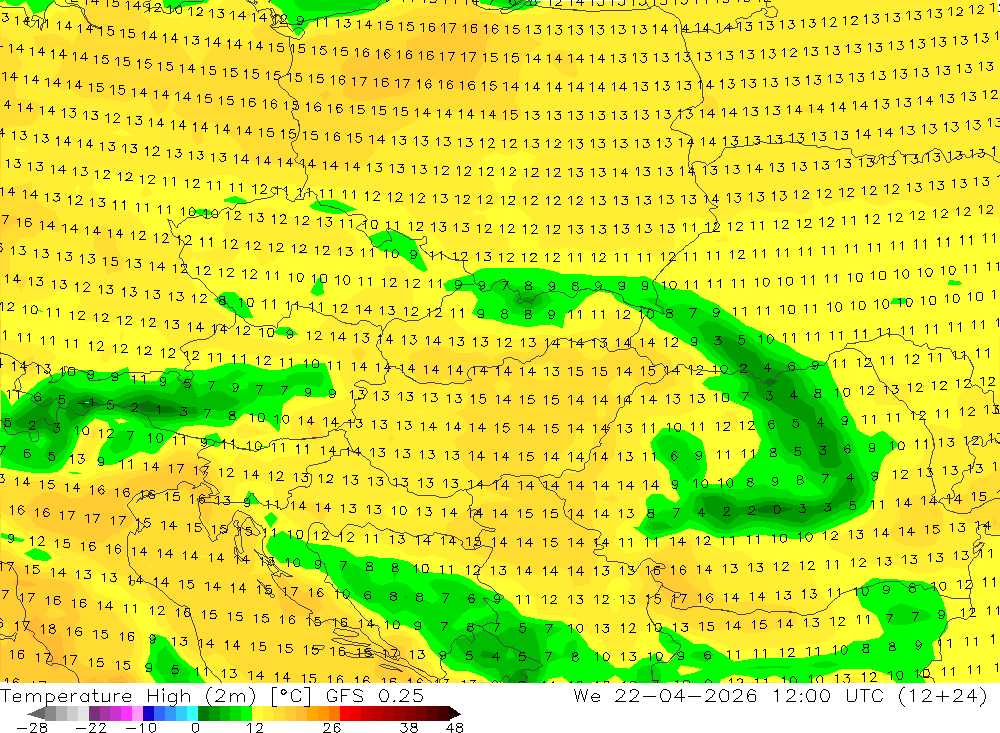The width and height of the screenshot is (1000, 733).
Task: Click the '-10' legend scale label
Action: pyautogui.click(x=141, y=727)
